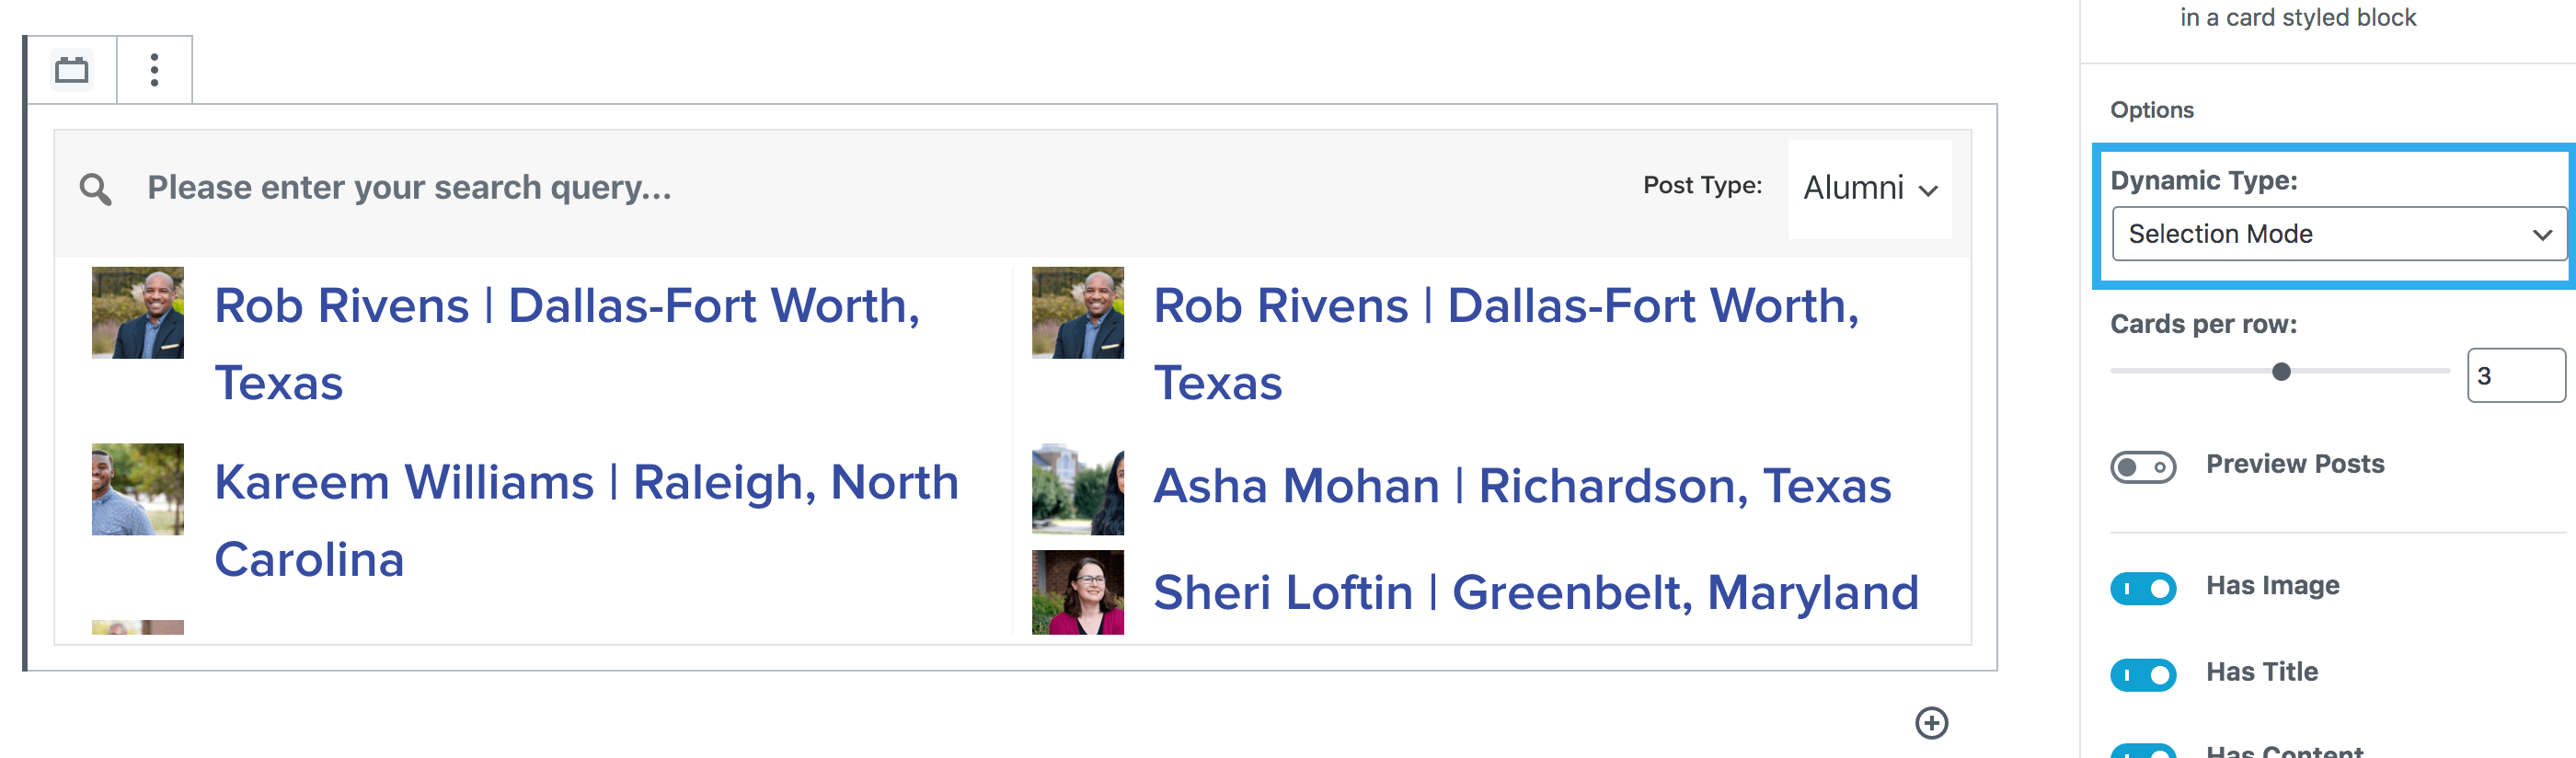2576x758 pixels.
Task: Click the search magnifier icon
Action: (96, 189)
